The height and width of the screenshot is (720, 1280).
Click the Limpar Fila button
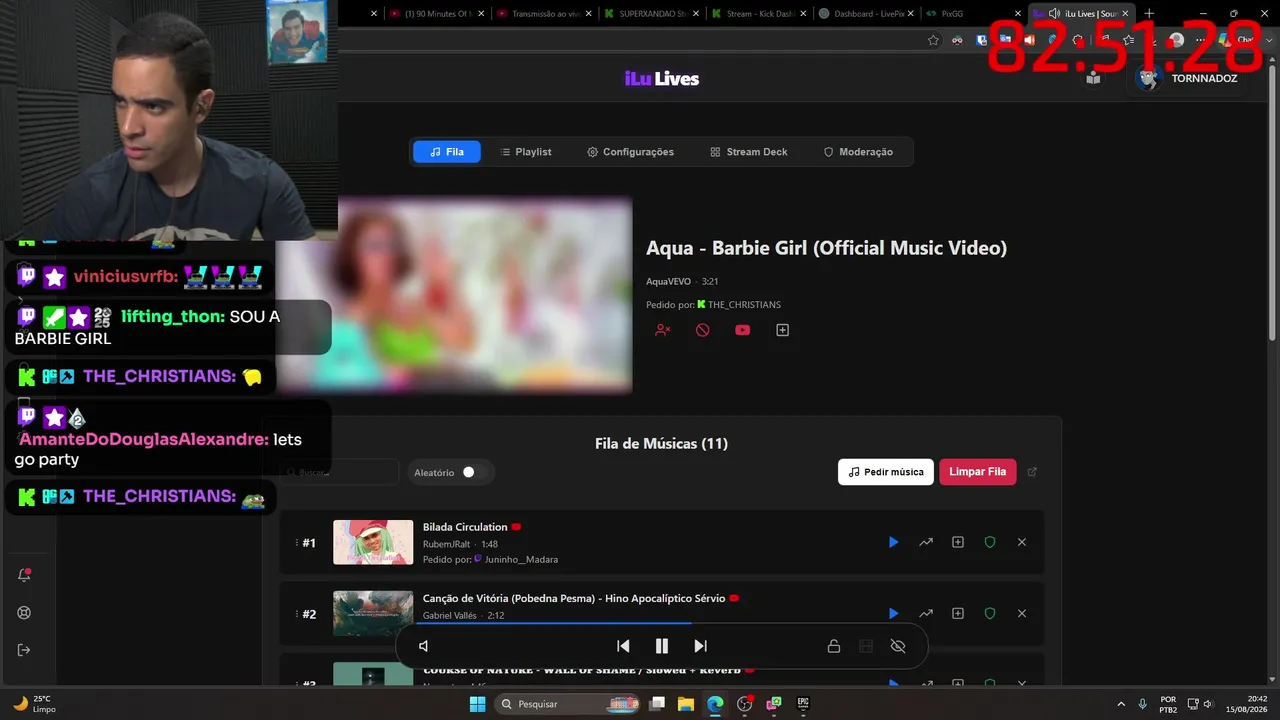(978, 472)
